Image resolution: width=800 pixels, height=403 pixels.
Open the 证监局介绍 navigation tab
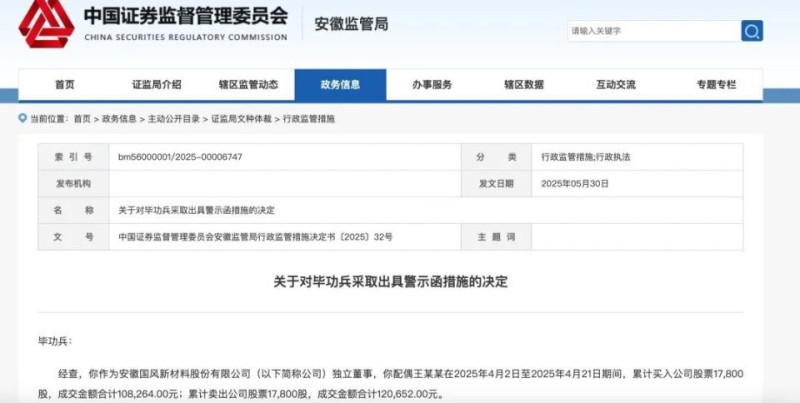point(157,85)
